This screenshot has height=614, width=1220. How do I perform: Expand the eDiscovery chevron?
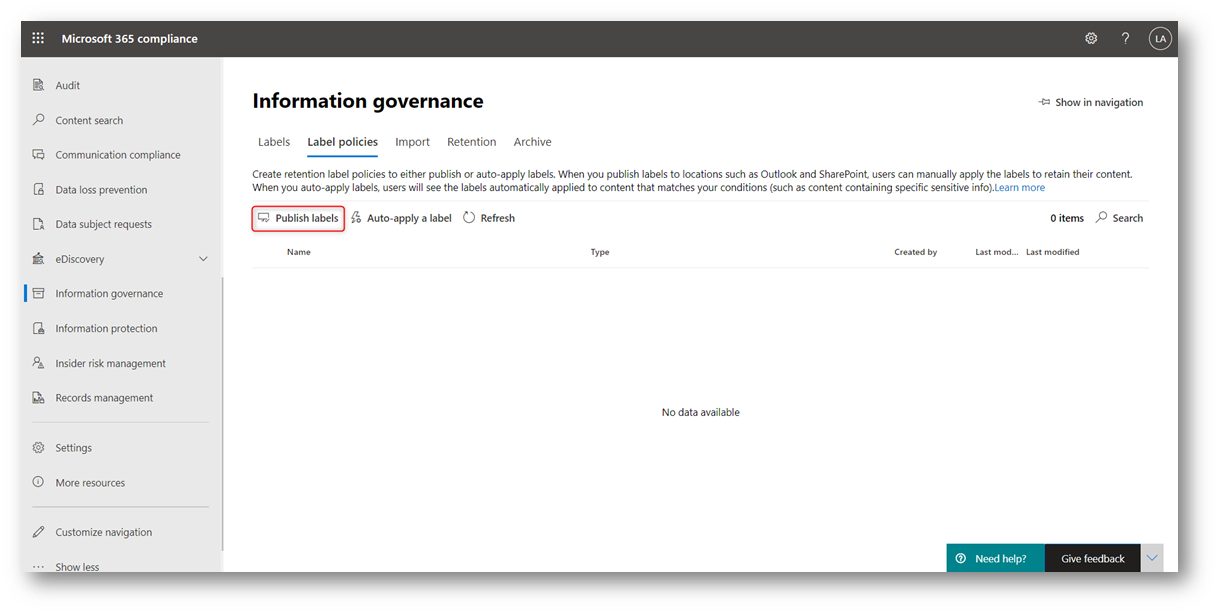coord(203,259)
